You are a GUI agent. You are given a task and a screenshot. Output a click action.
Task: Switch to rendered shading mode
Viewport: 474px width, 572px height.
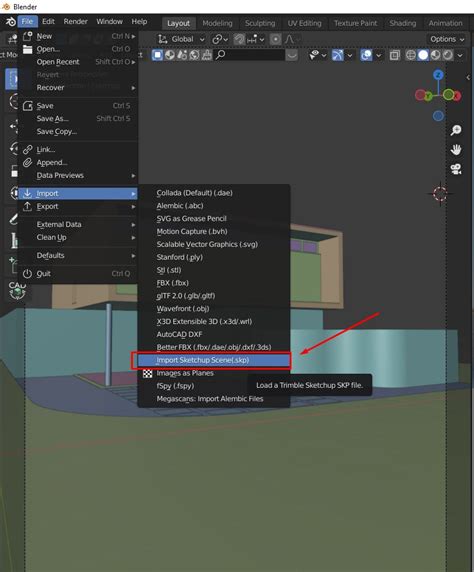447,55
